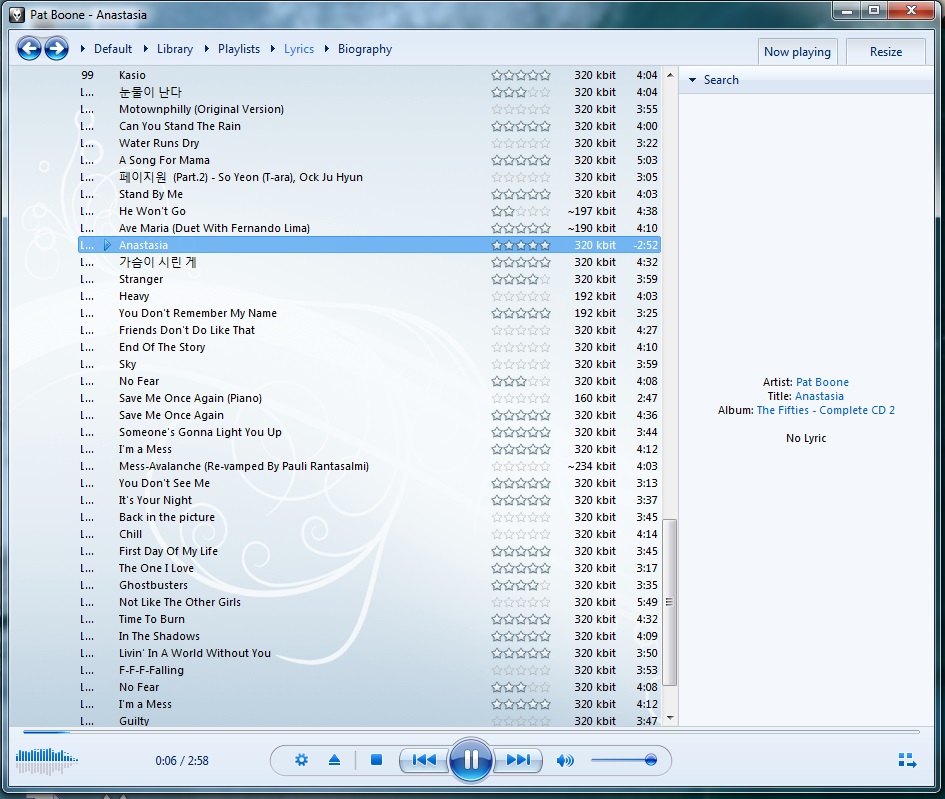The width and height of the screenshot is (945, 799).
Task: Click the Resize button
Action: [885, 52]
